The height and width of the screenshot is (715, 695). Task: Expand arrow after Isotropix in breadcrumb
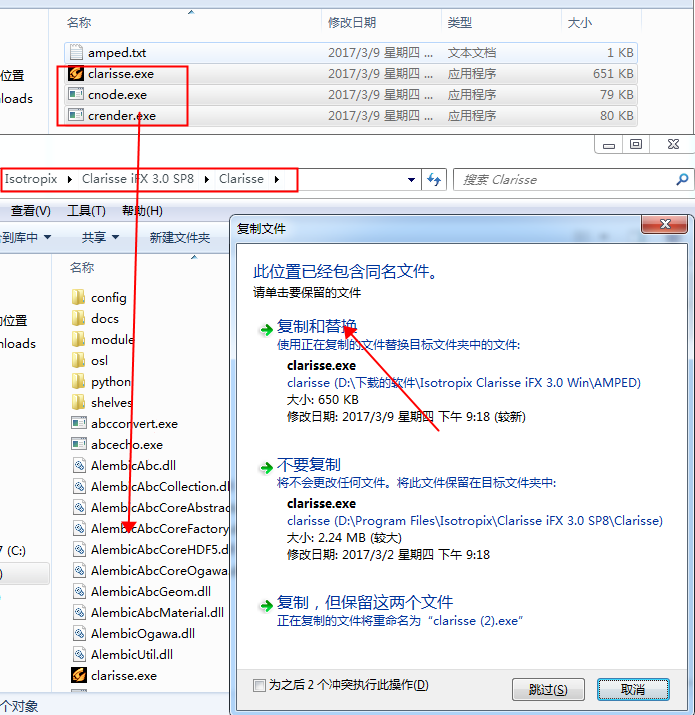[x=70, y=179]
